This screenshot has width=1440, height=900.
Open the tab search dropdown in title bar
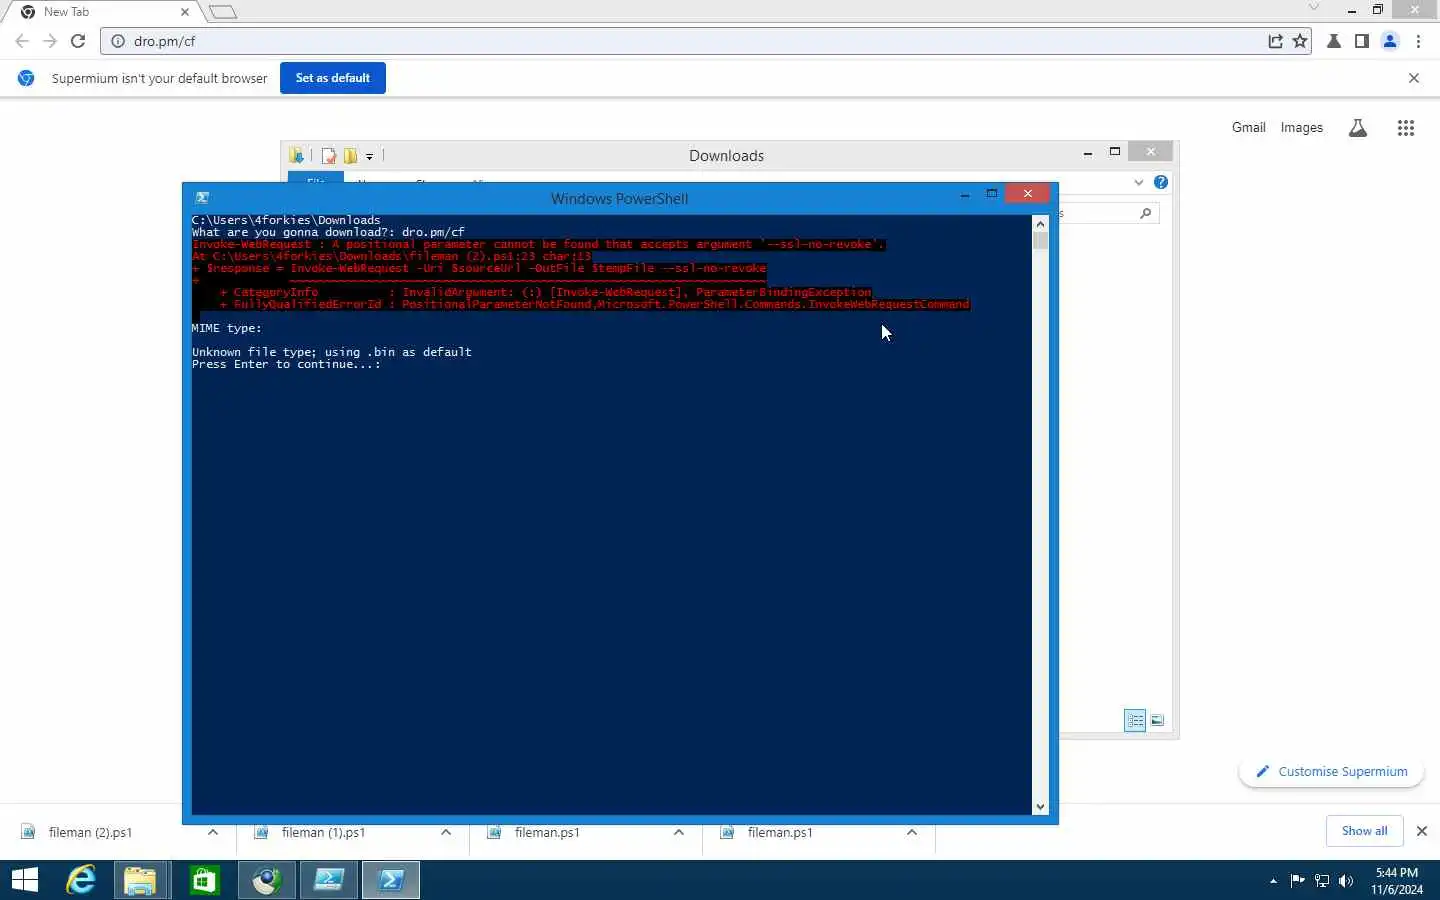click(1314, 9)
